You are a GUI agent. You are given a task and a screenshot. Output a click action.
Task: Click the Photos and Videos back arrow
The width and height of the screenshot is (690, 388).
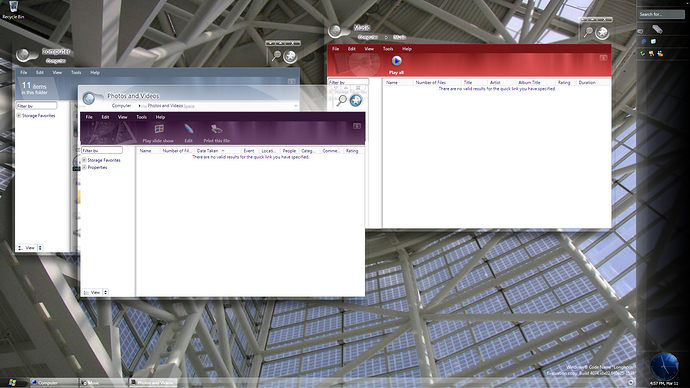[89, 99]
